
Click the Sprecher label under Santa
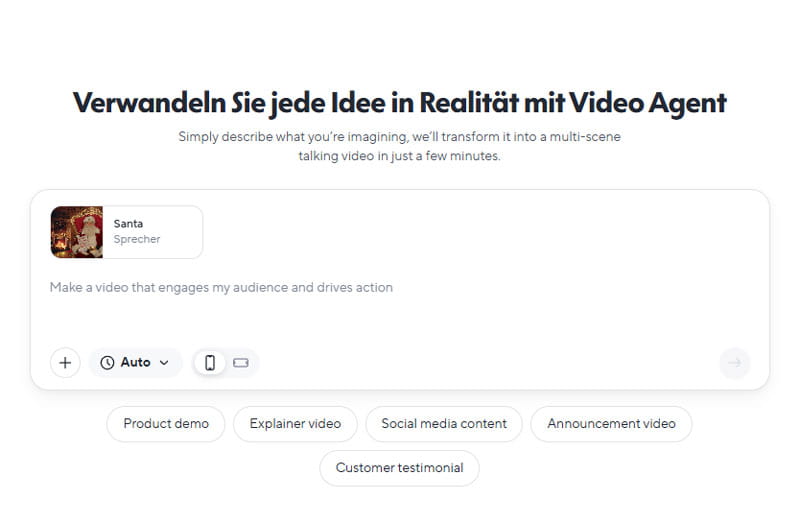[x=137, y=240]
